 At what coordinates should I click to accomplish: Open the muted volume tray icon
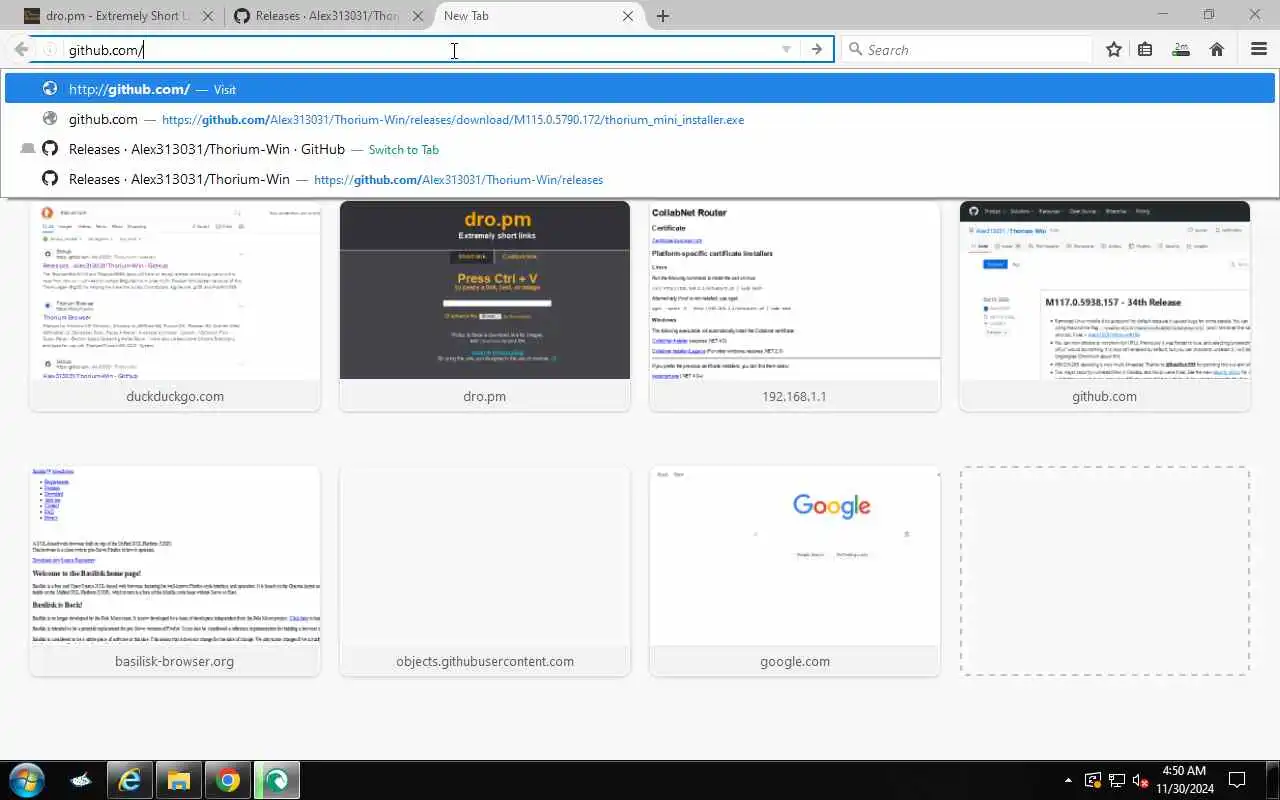[x=1140, y=780]
